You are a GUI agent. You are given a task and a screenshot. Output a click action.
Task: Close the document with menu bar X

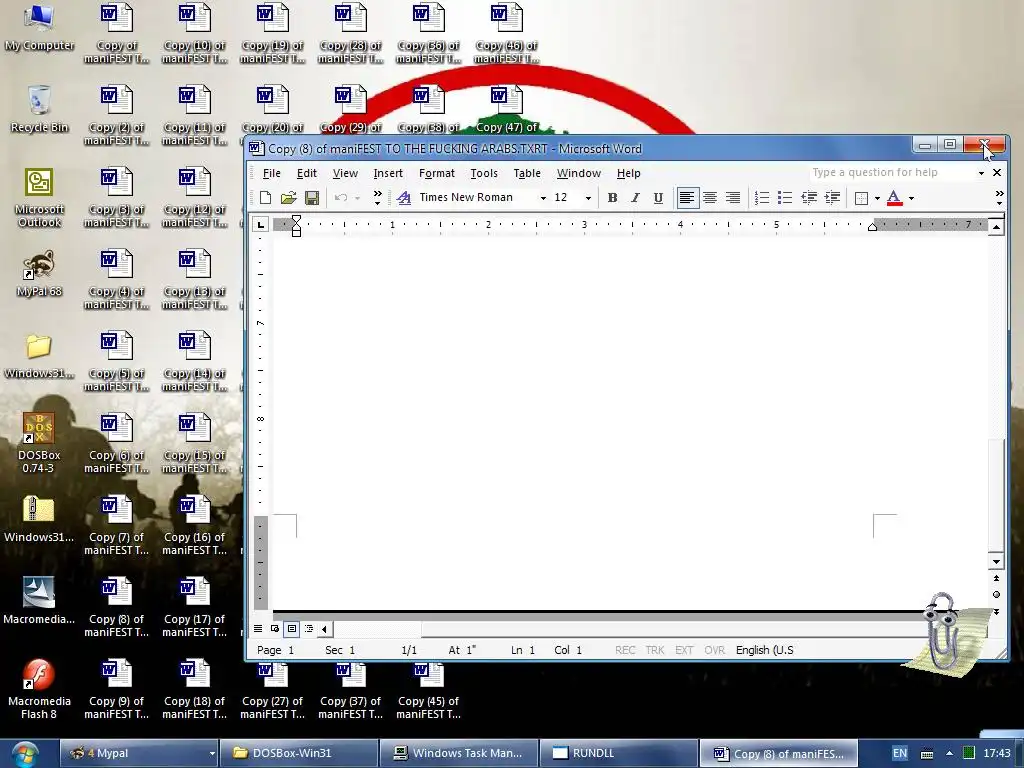point(997,173)
